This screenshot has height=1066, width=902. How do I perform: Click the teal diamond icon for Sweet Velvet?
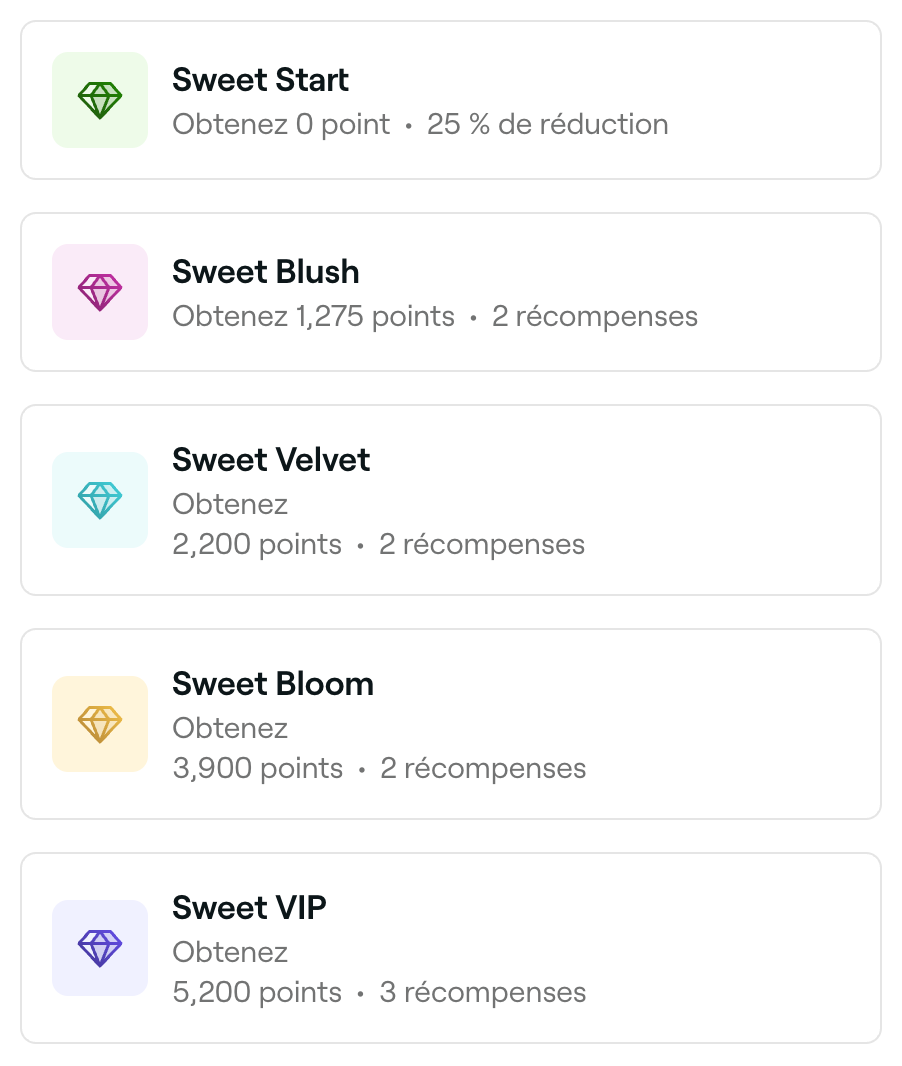(100, 500)
